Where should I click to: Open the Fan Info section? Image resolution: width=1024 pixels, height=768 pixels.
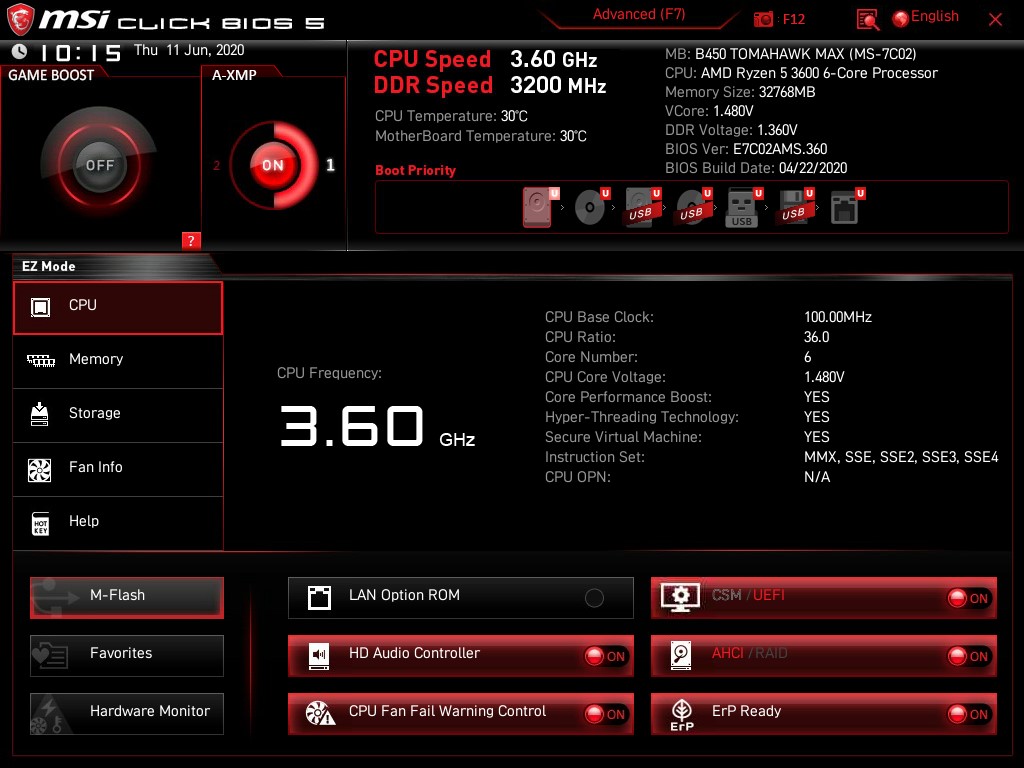[118, 470]
